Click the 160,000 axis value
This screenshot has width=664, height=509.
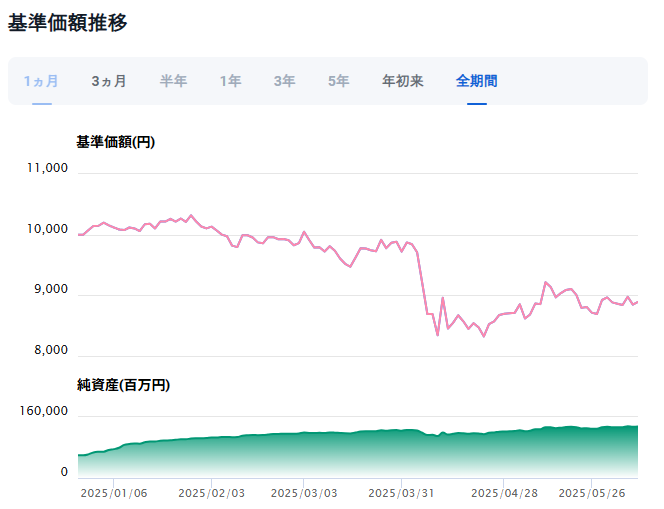click(x=44, y=411)
